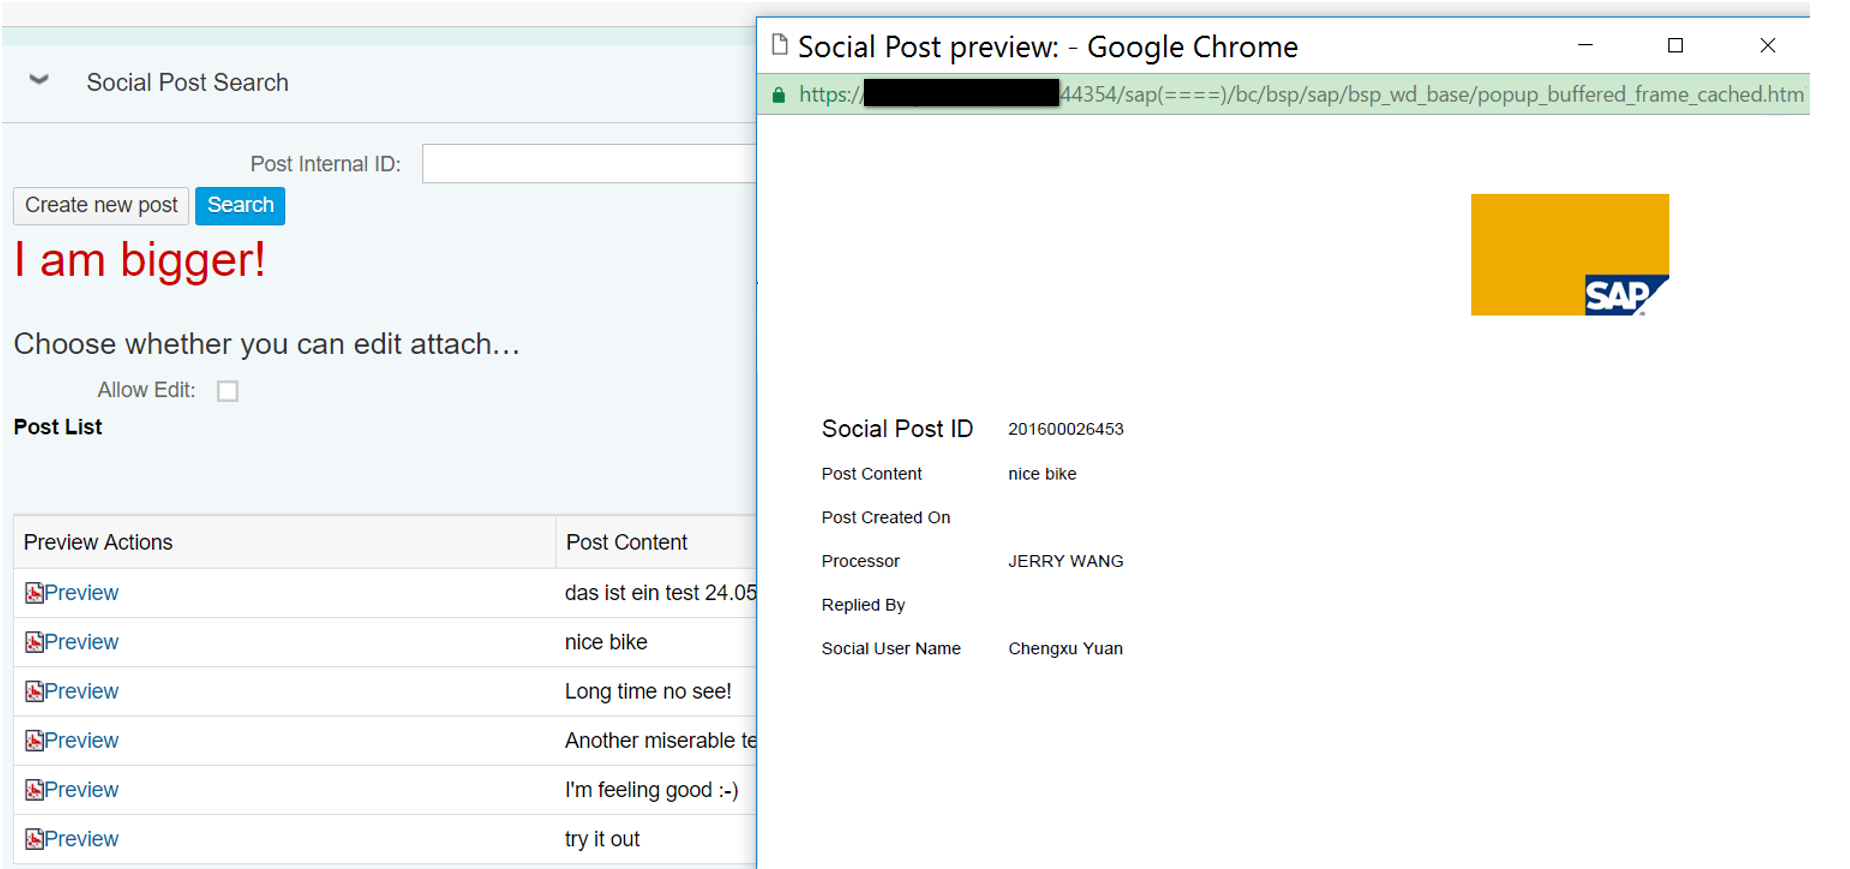1850x869 pixels.
Task: Click the Post Content column header
Action: 656,542
